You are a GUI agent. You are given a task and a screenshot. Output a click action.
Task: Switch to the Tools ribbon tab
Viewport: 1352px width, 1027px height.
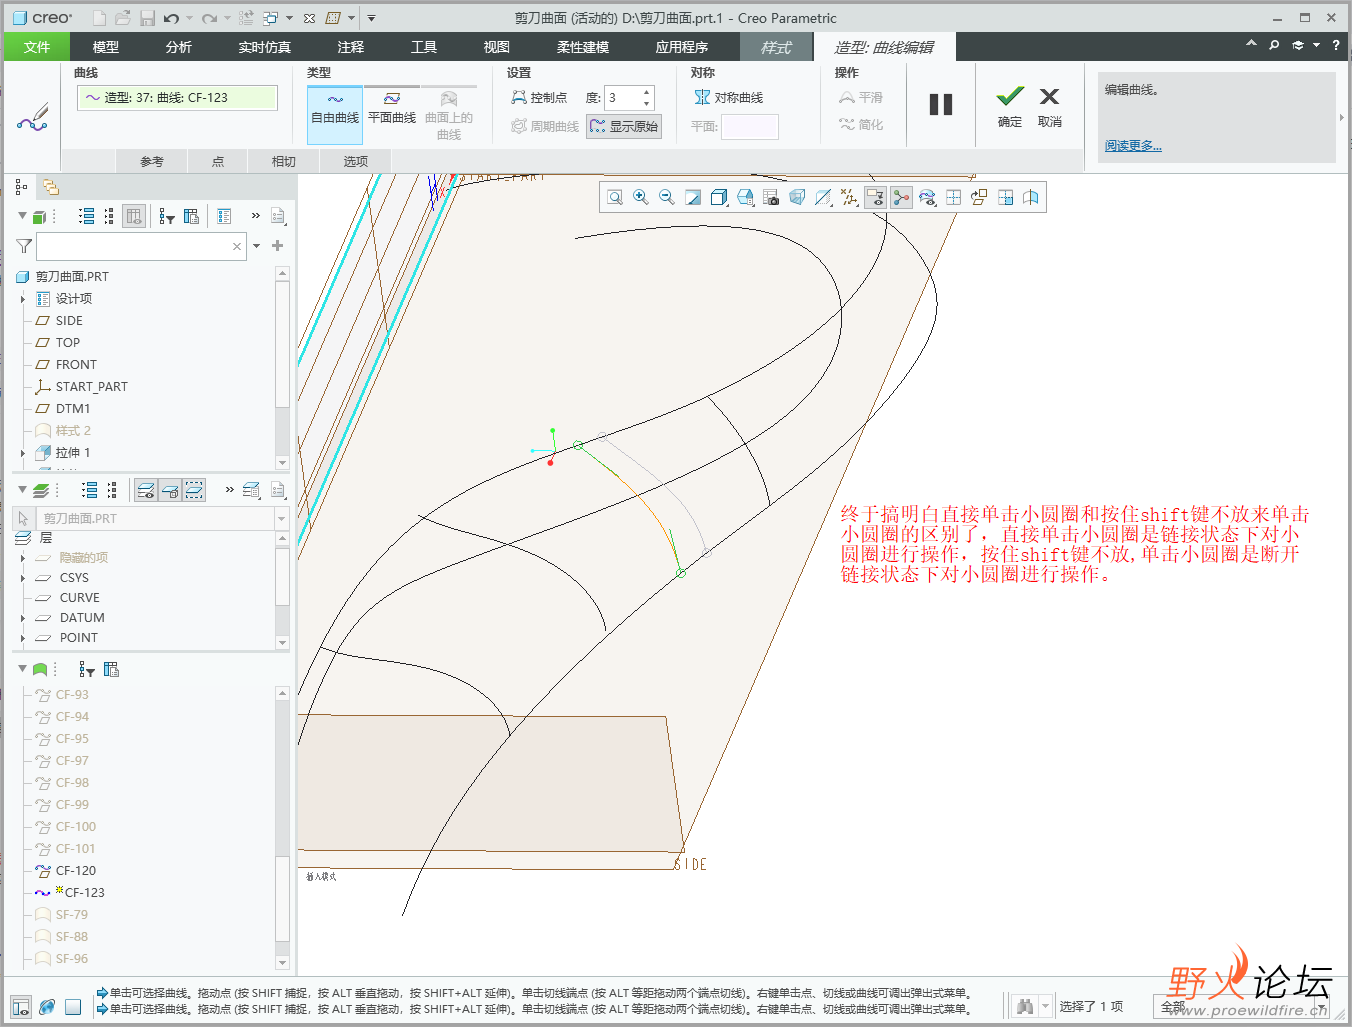(424, 47)
